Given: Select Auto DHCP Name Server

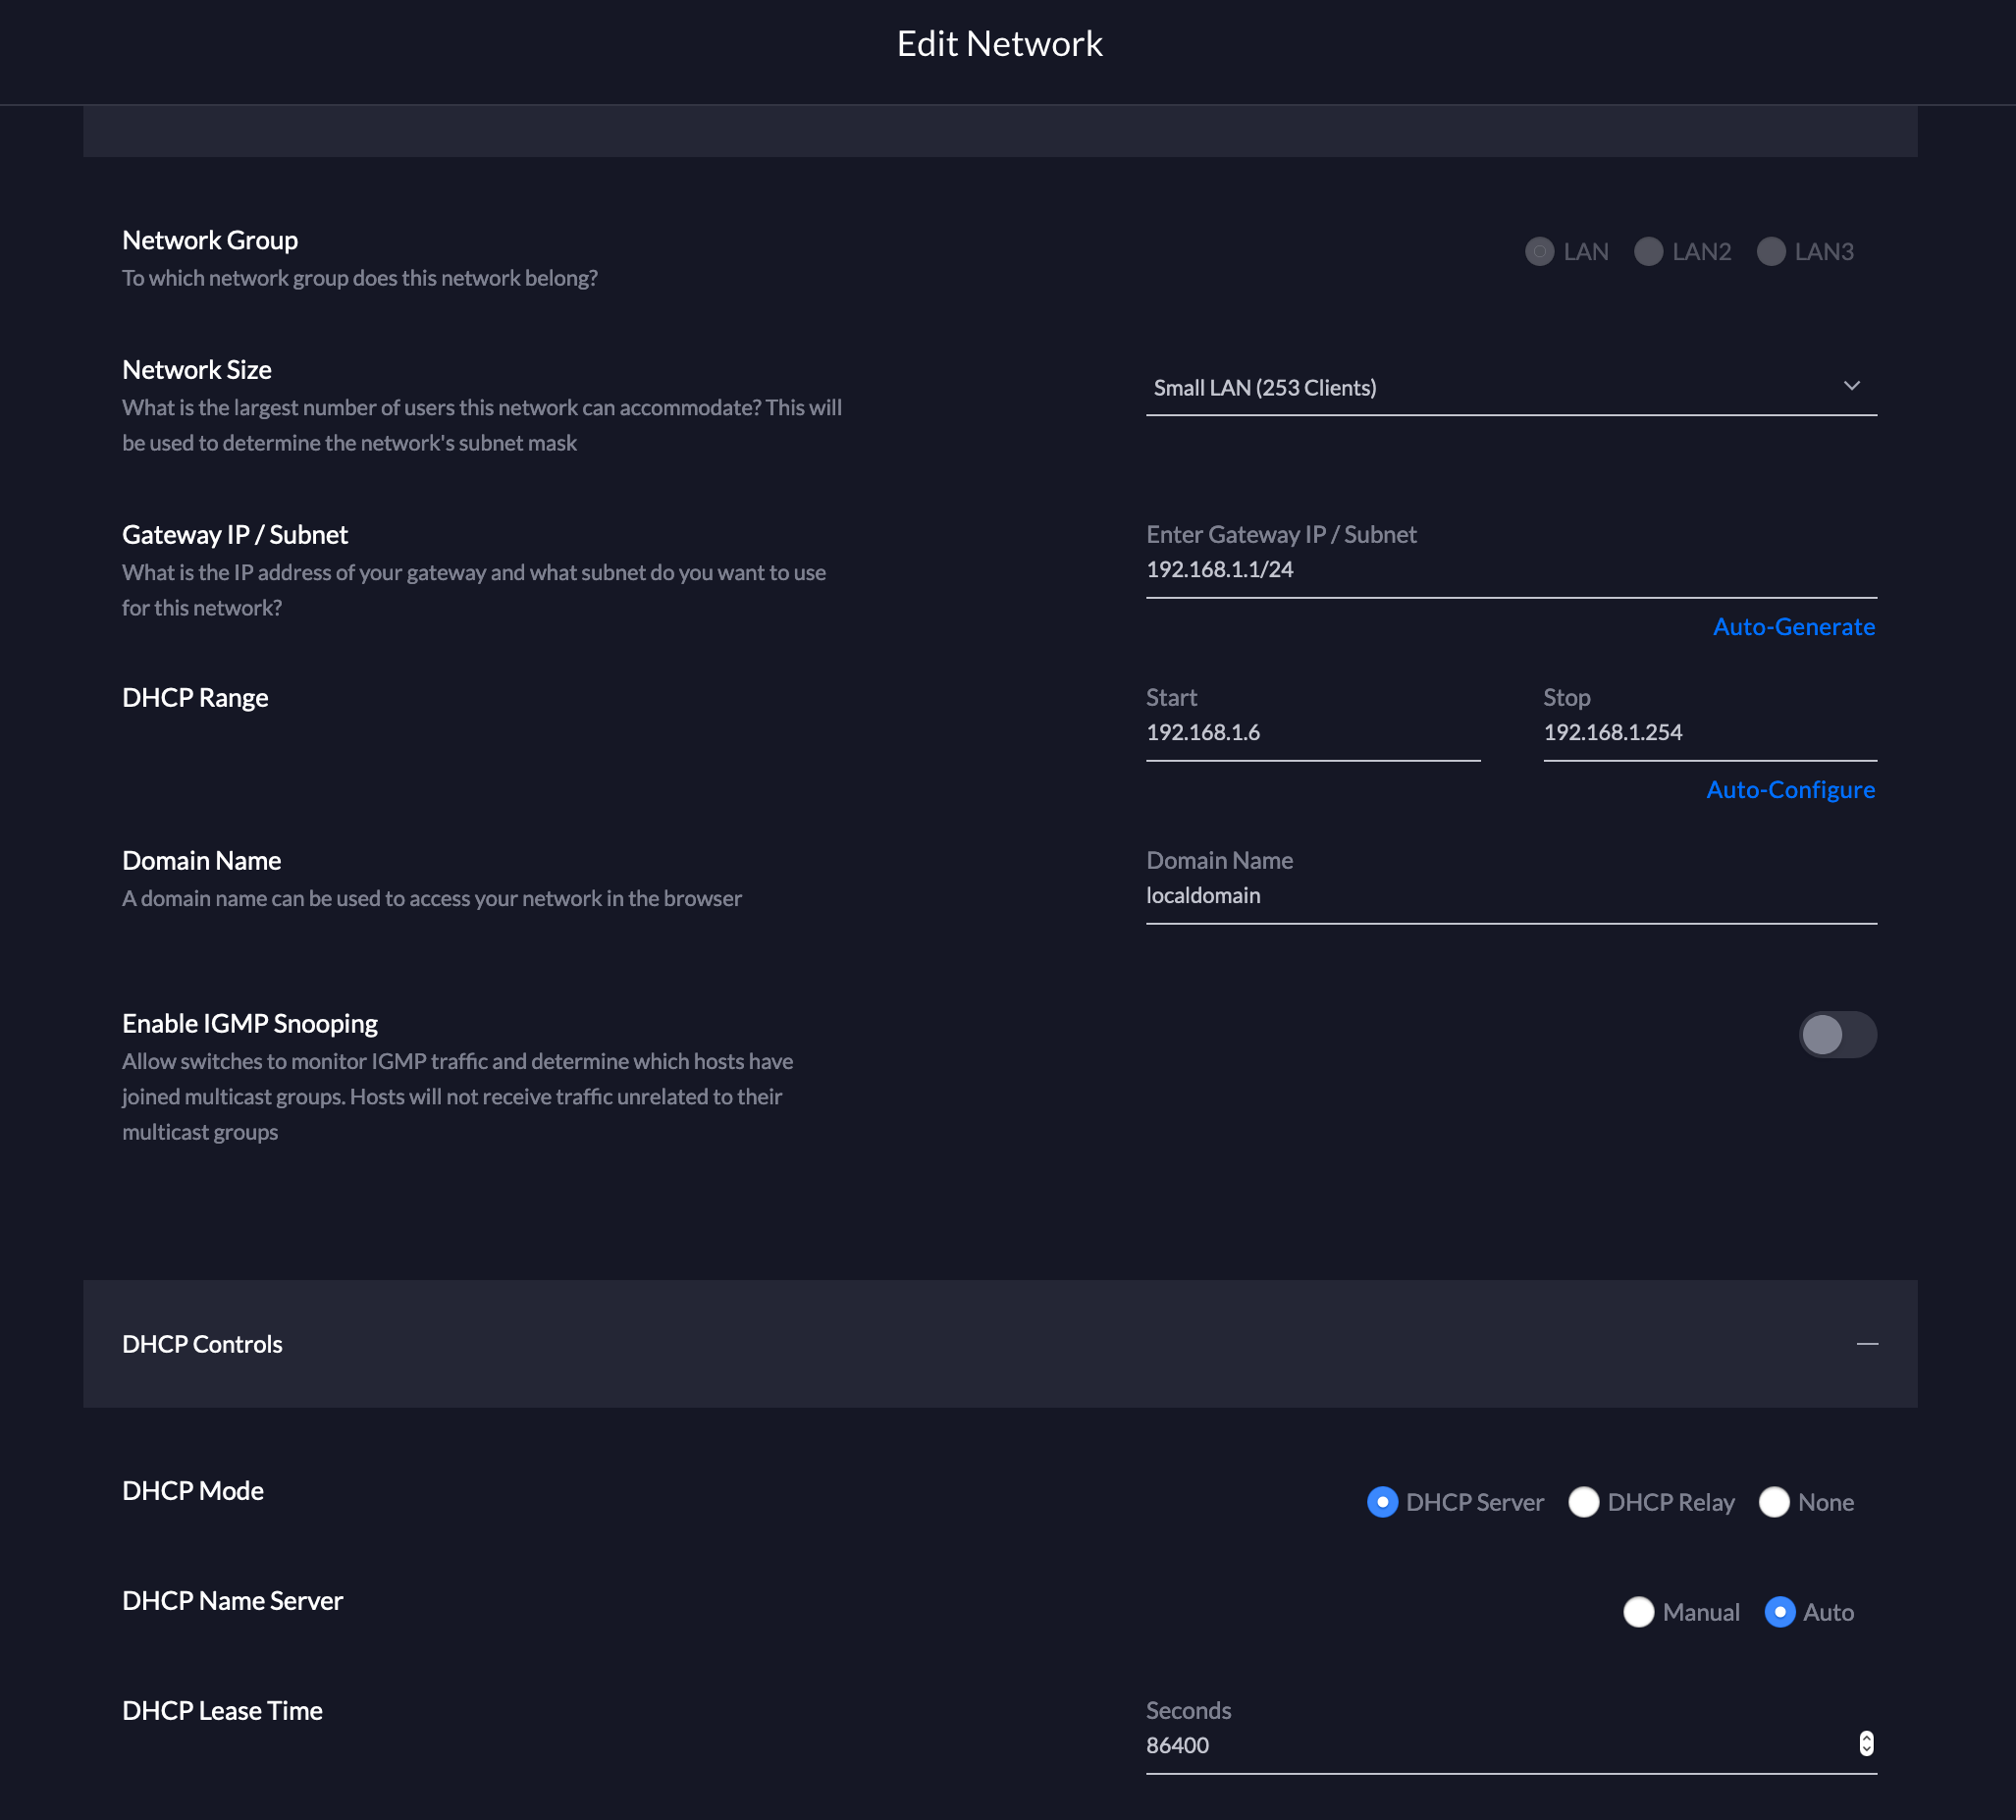Looking at the screenshot, I should 1779,1612.
